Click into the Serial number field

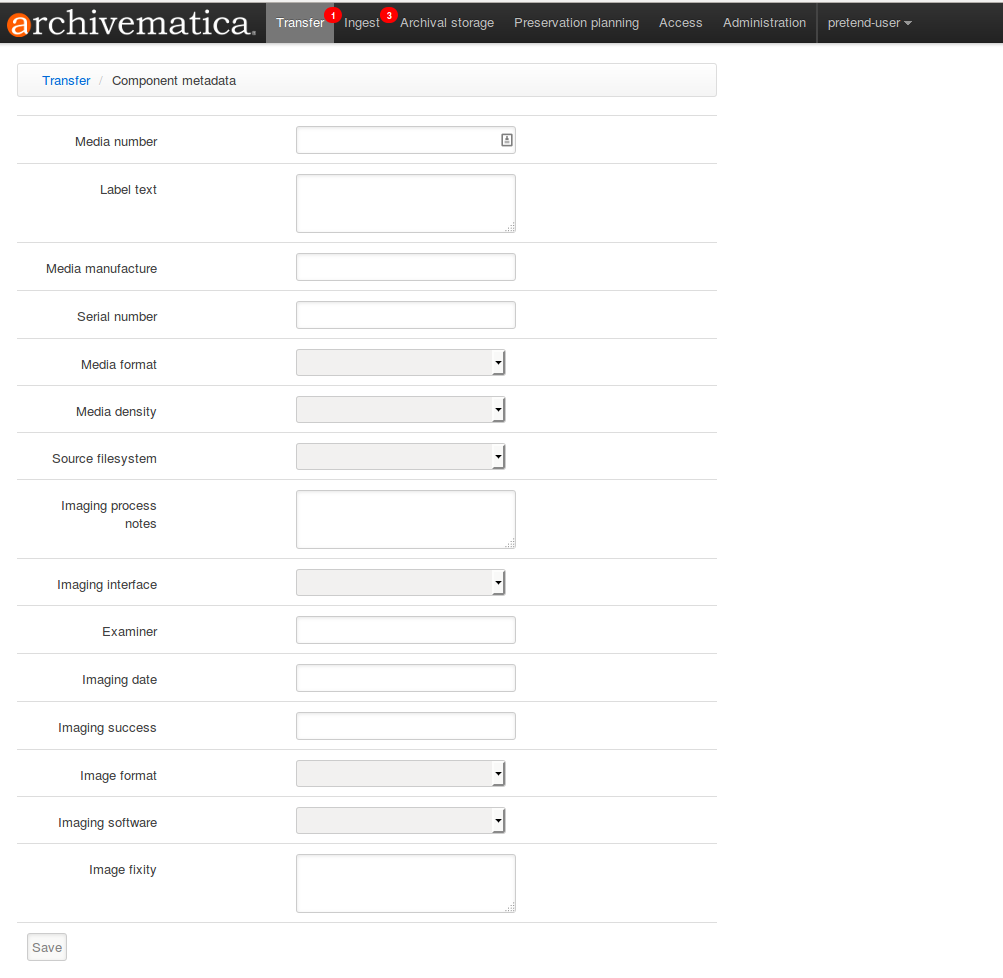(405, 316)
